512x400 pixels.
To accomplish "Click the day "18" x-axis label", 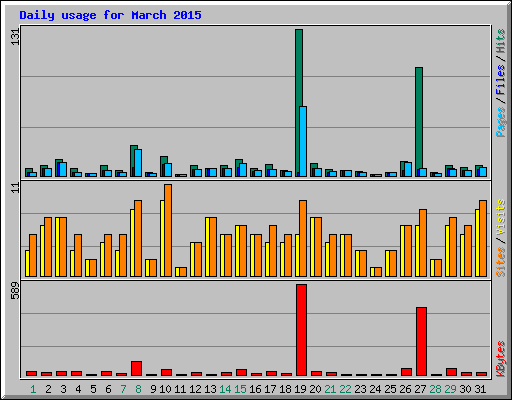I will click(x=285, y=389).
